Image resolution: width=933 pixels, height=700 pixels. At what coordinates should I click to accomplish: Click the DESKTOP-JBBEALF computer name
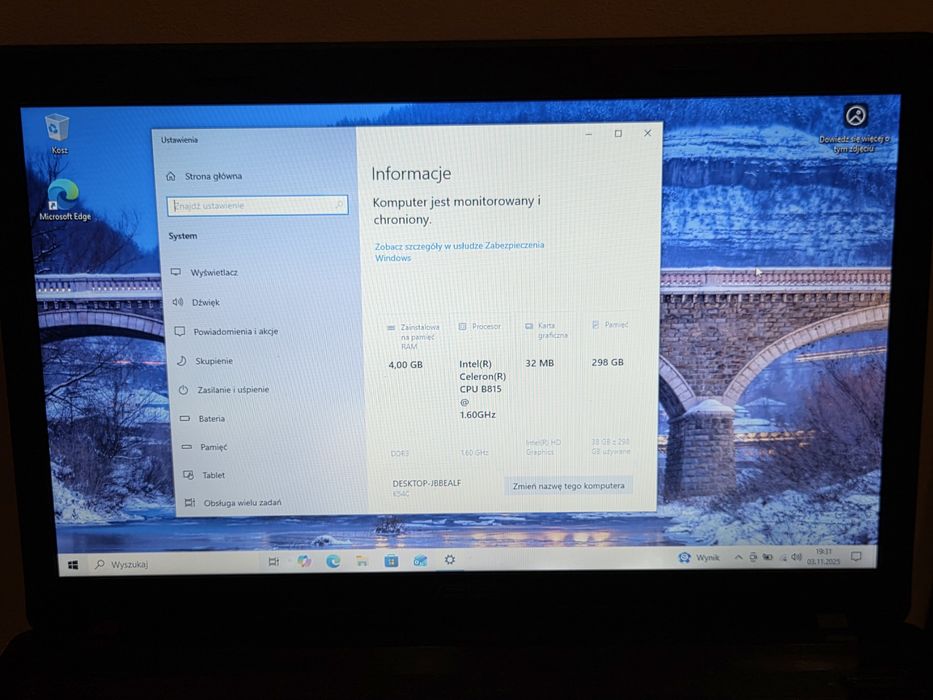point(427,483)
